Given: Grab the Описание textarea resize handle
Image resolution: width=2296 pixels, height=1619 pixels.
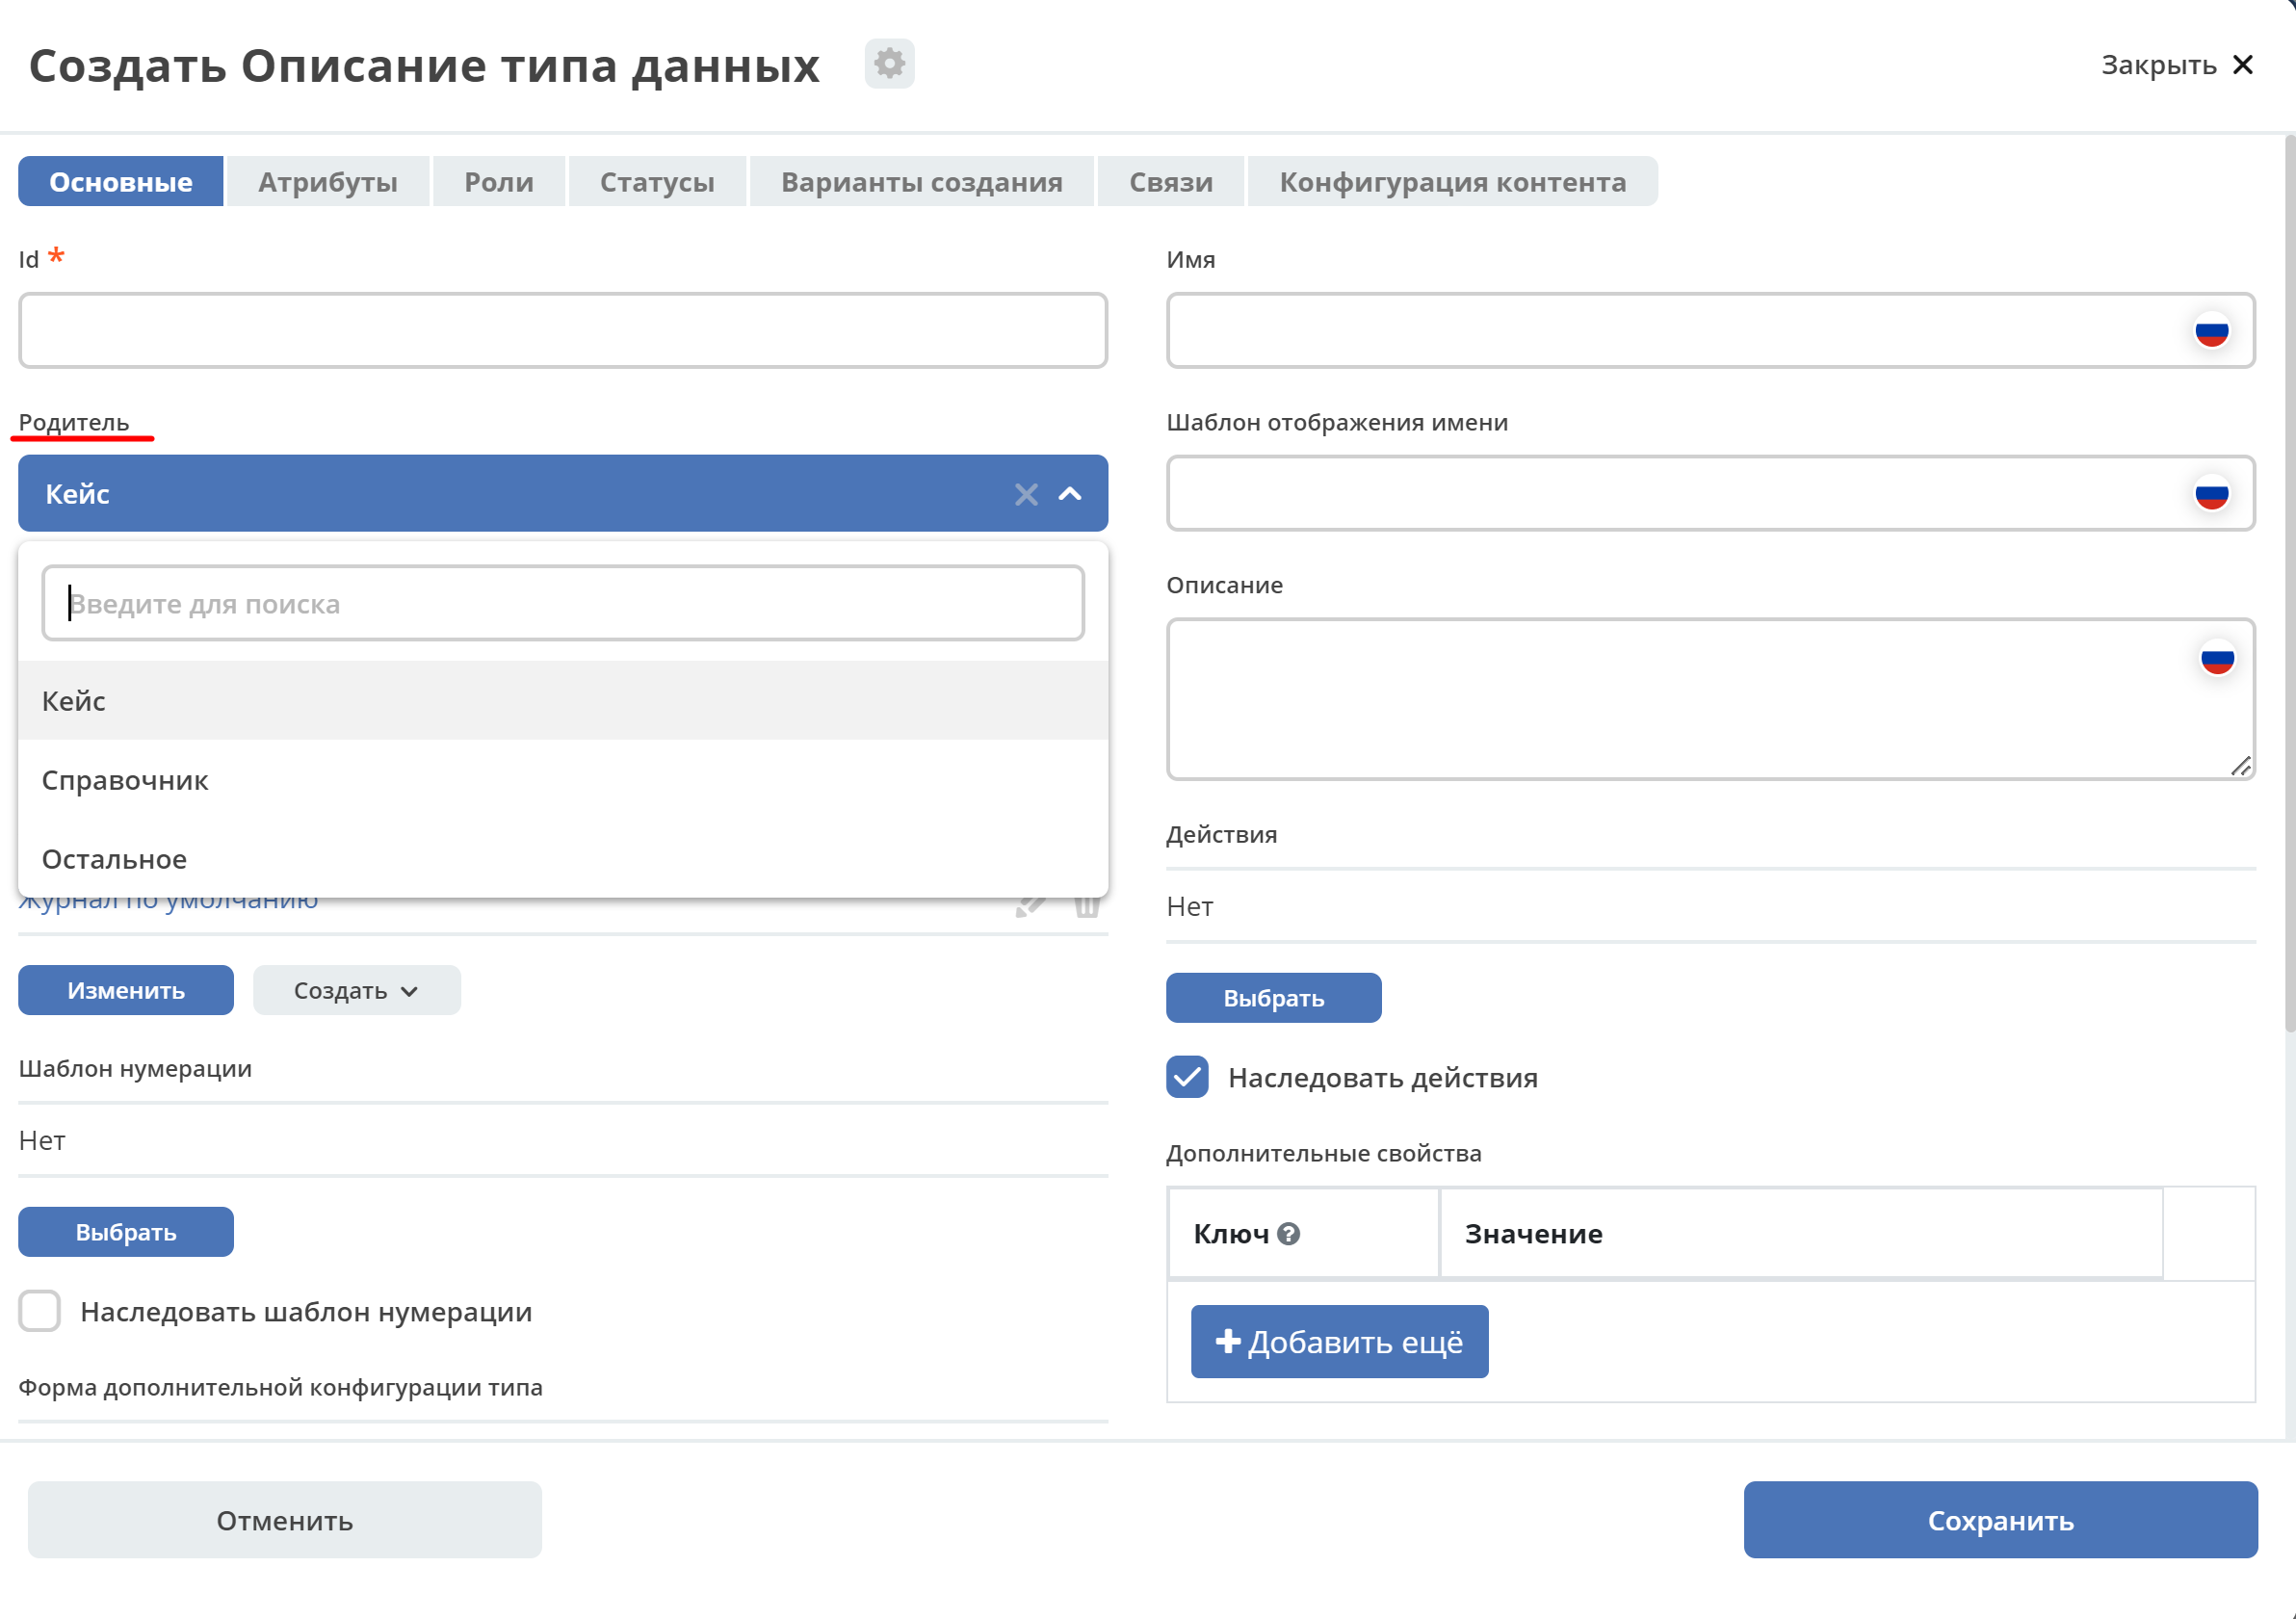Looking at the screenshot, I should click(2240, 766).
